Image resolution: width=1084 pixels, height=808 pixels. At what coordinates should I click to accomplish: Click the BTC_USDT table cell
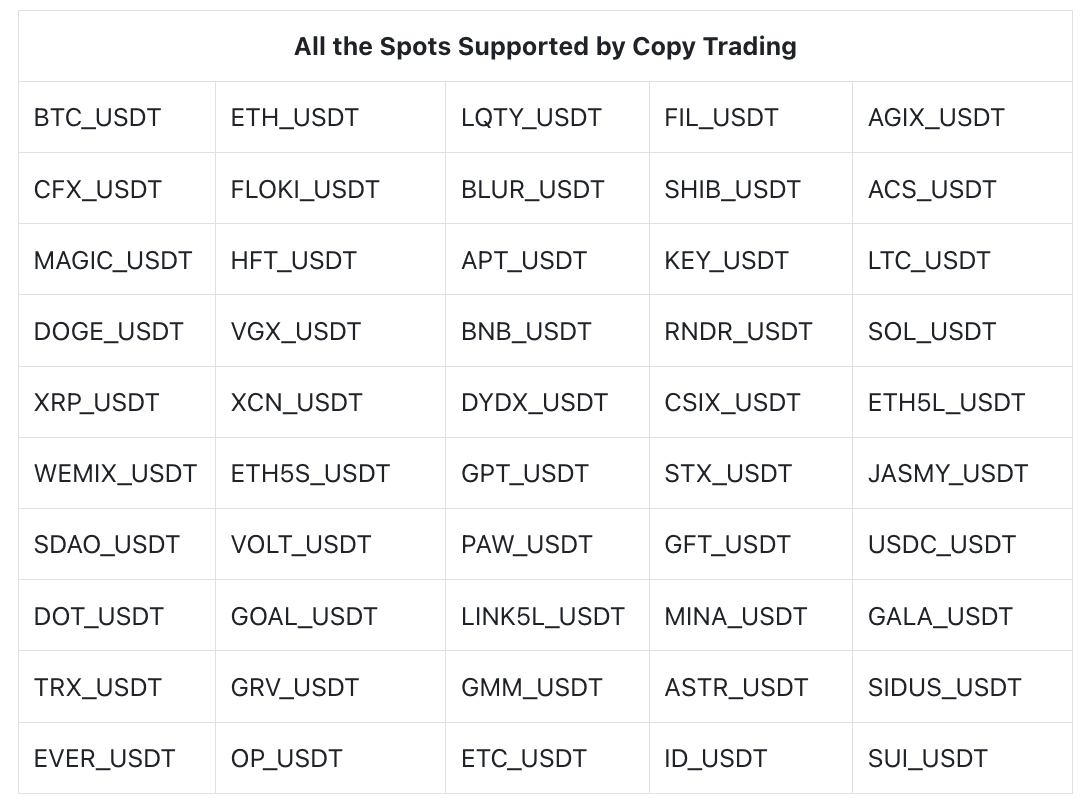97,118
